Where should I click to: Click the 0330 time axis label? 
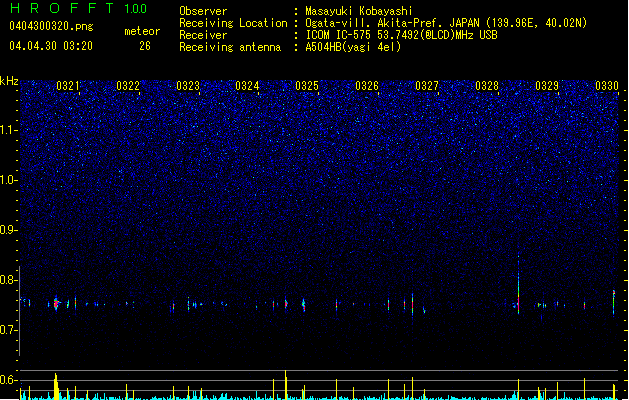(x=607, y=86)
